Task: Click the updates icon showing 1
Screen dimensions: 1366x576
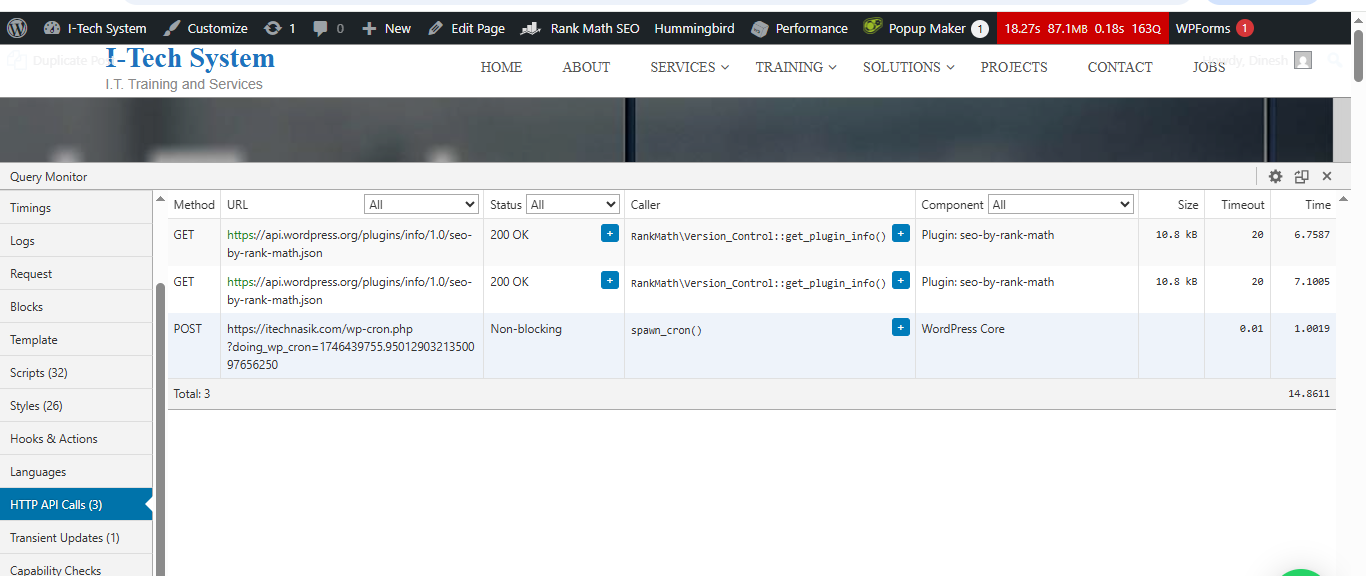Action: tap(280, 28)
